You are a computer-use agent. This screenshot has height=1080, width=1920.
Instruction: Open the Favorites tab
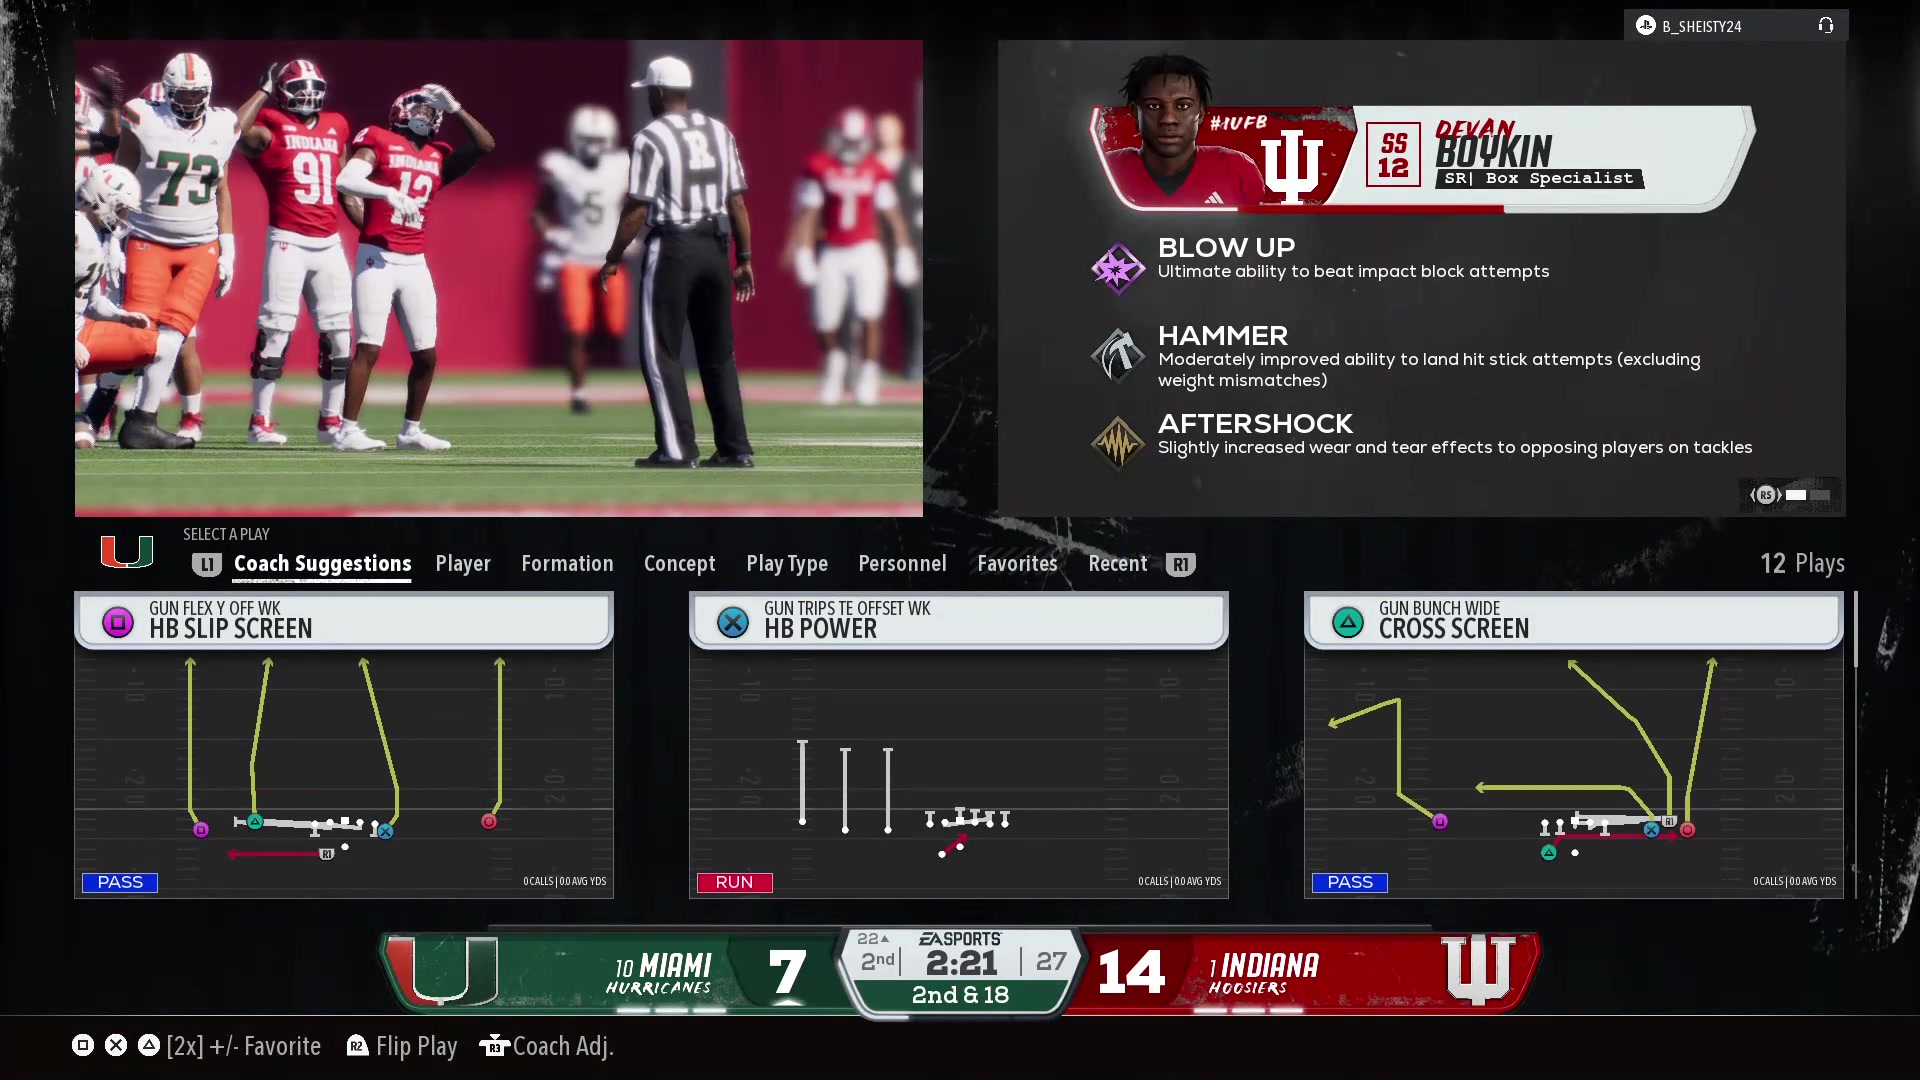pos(1017,564)
